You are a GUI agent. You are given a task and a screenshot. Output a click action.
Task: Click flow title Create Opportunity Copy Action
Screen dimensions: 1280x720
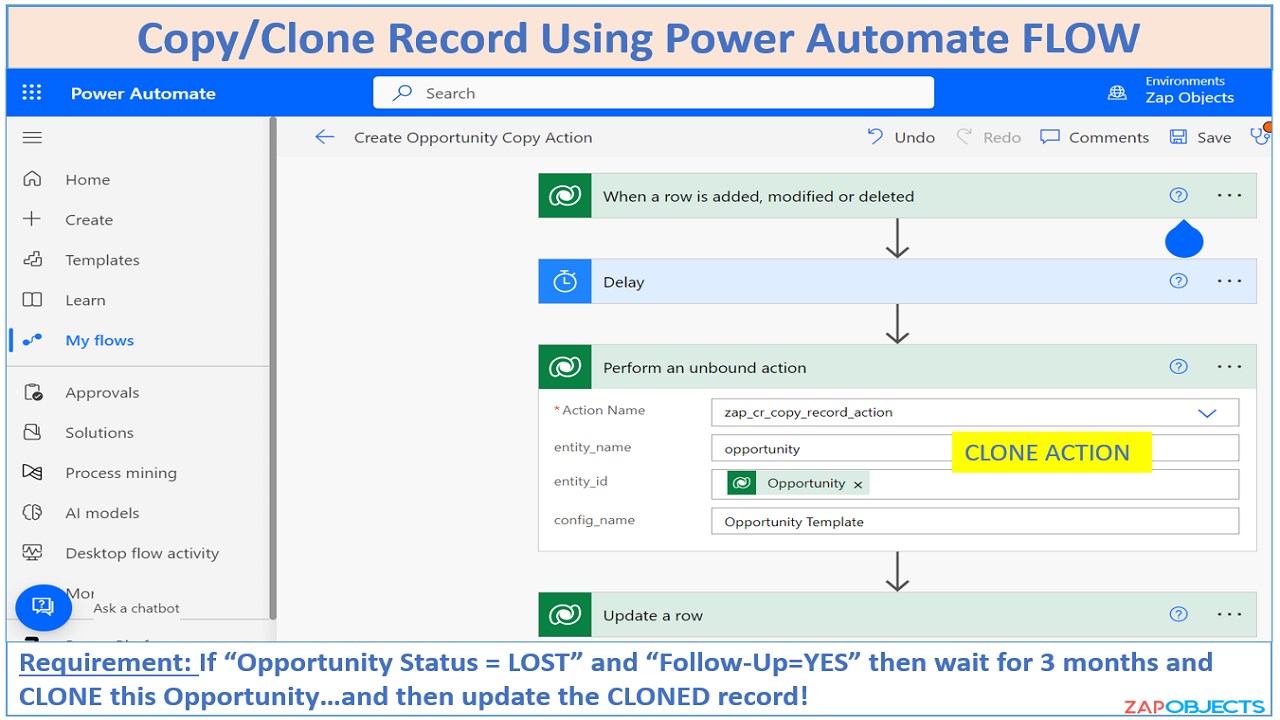[473, 138]
